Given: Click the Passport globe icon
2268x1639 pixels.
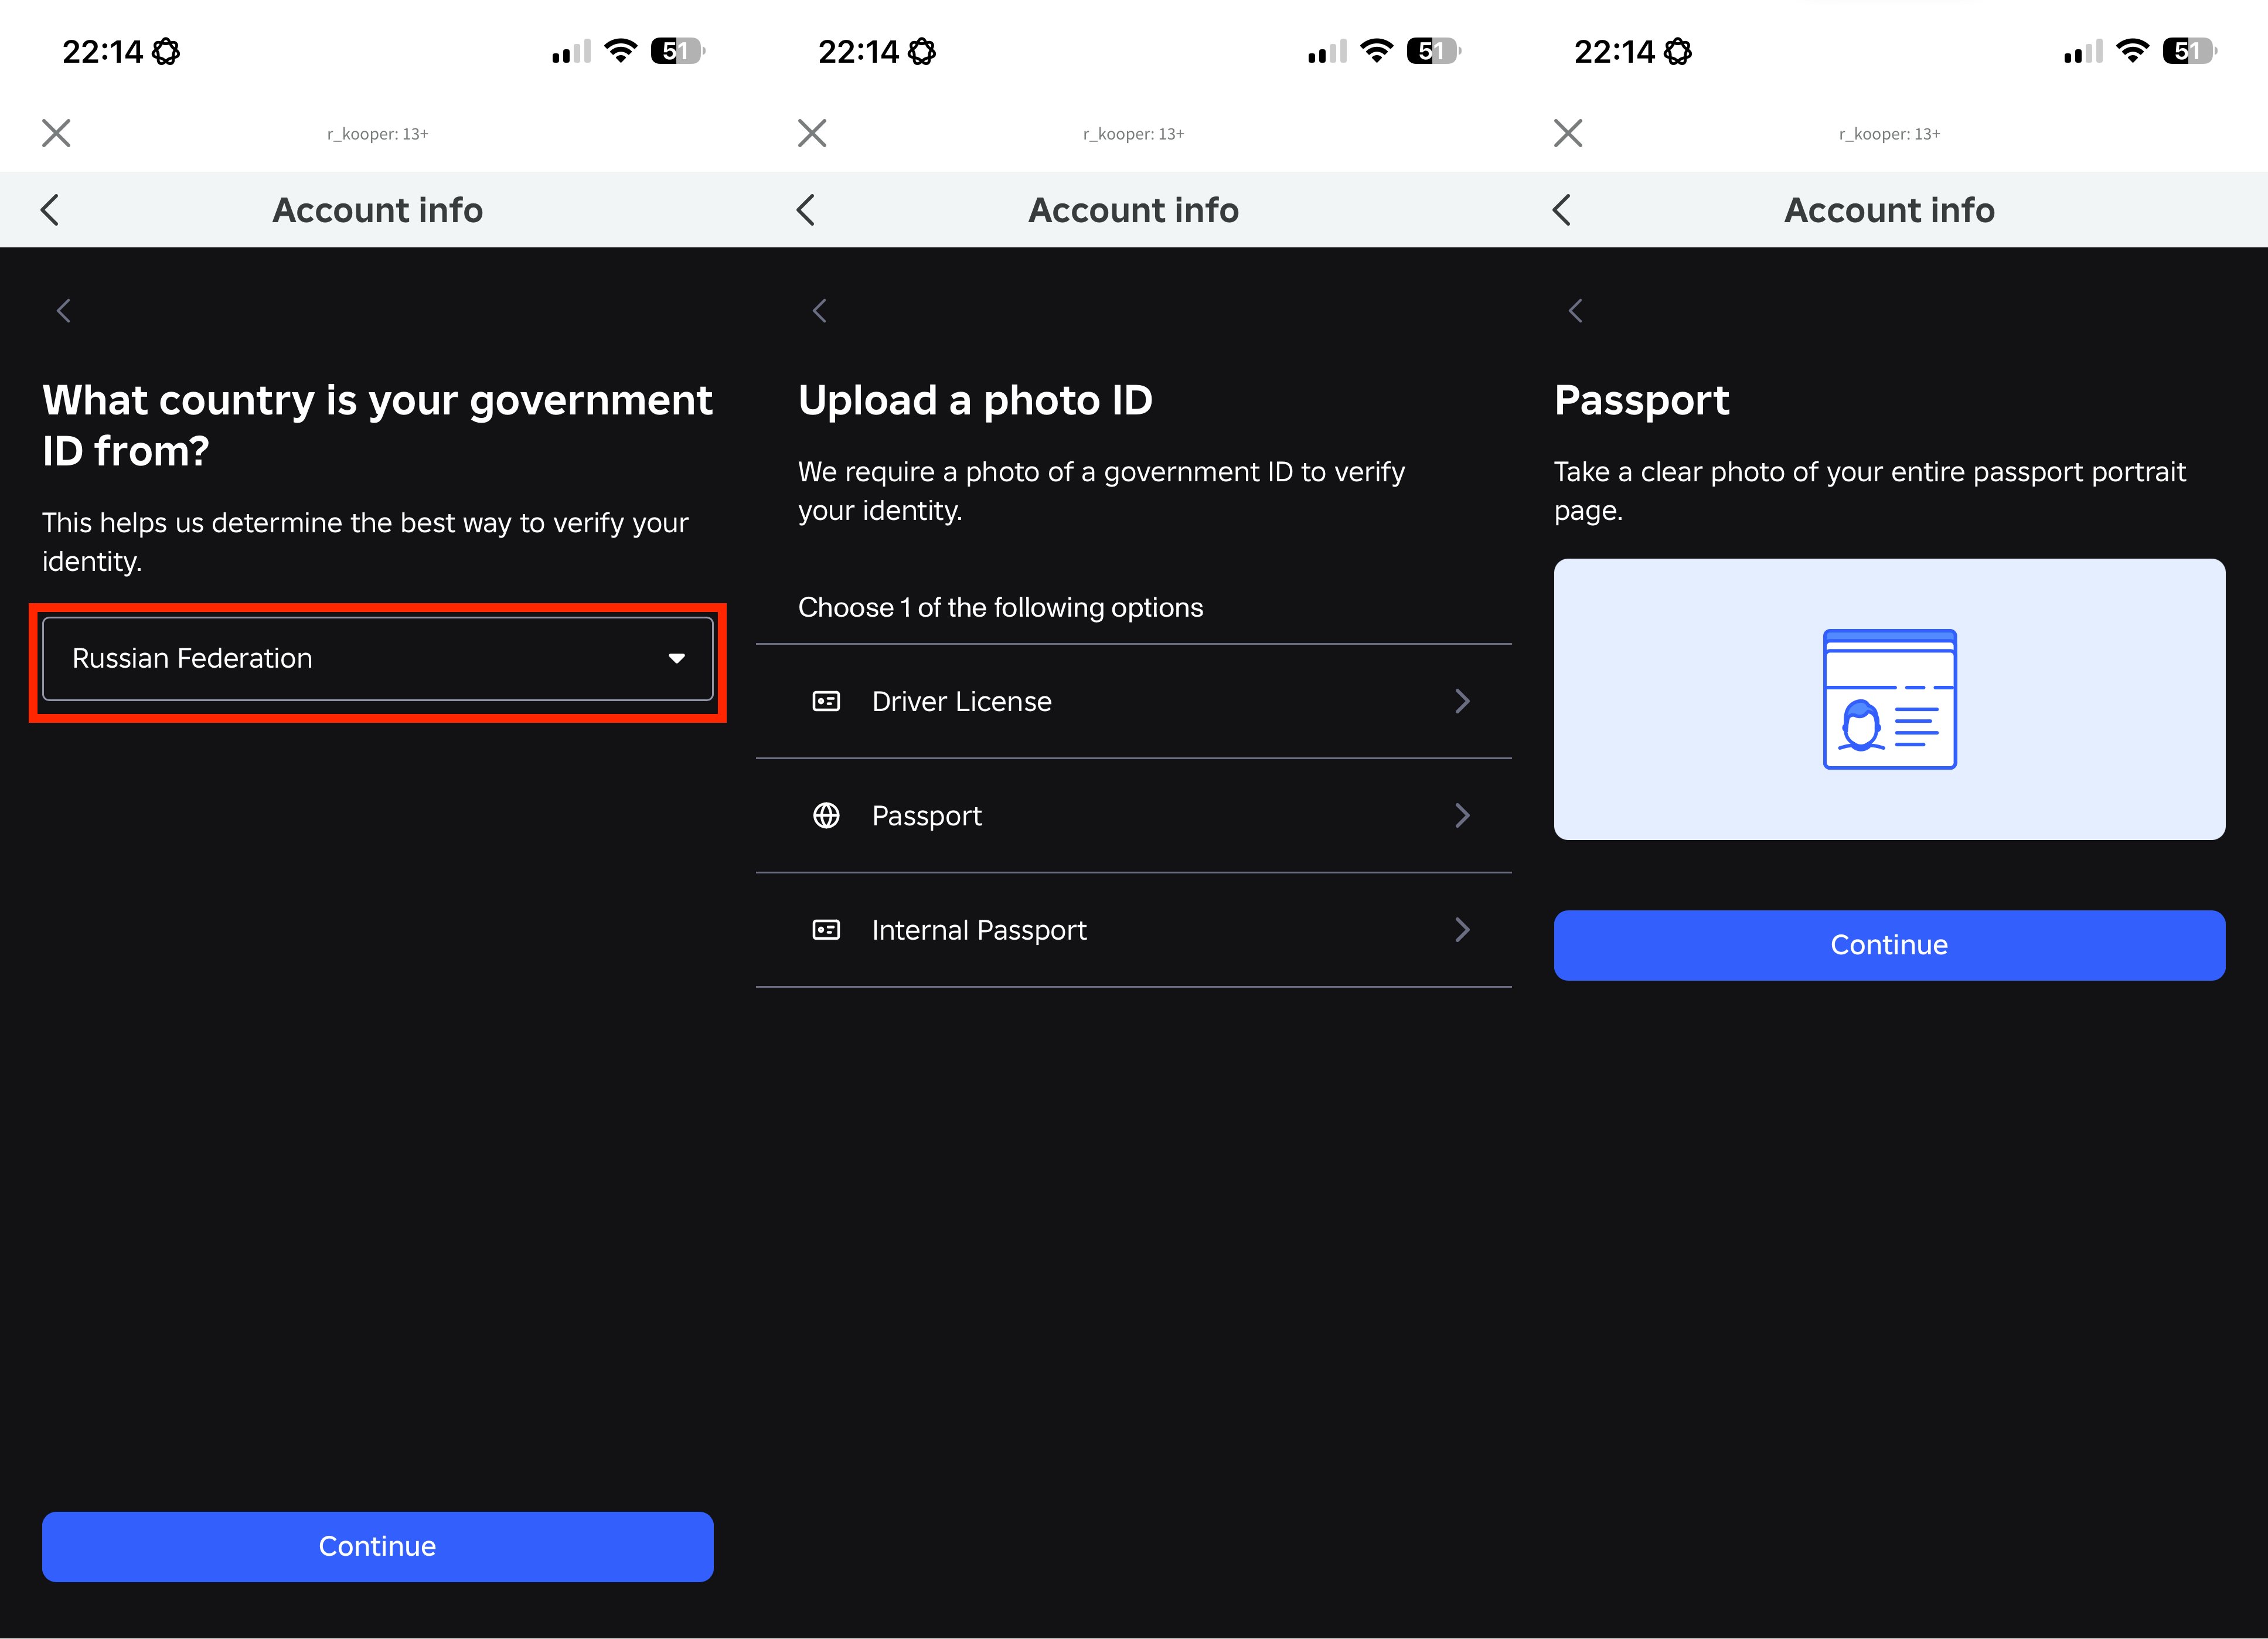Looking at the screenshot, I should click(x=826, y=816).
